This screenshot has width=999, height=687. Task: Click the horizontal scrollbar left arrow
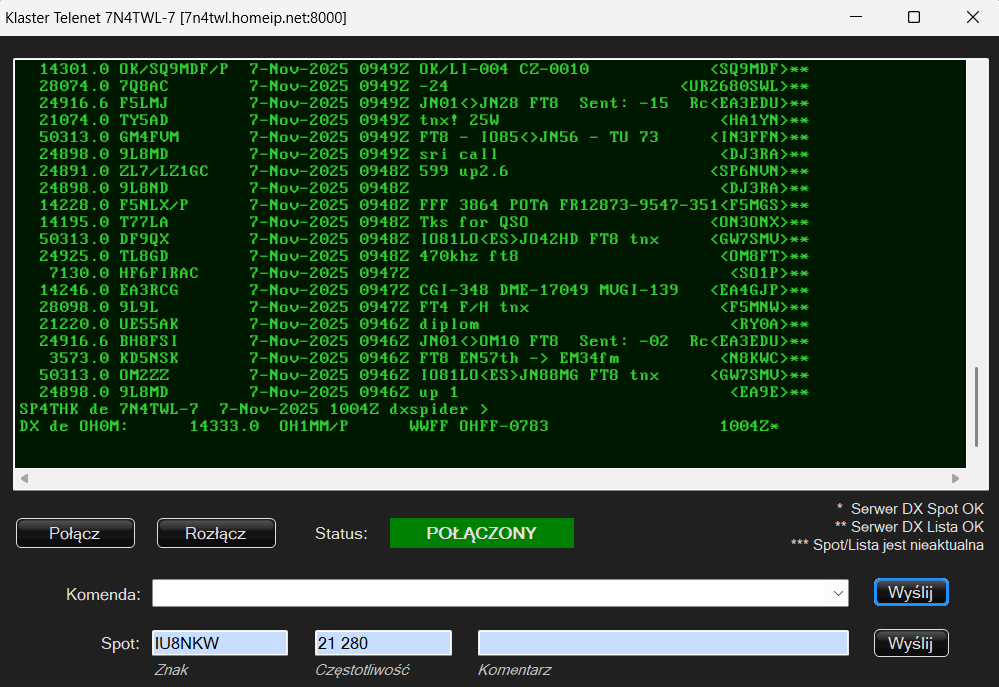tap(24, 479)
